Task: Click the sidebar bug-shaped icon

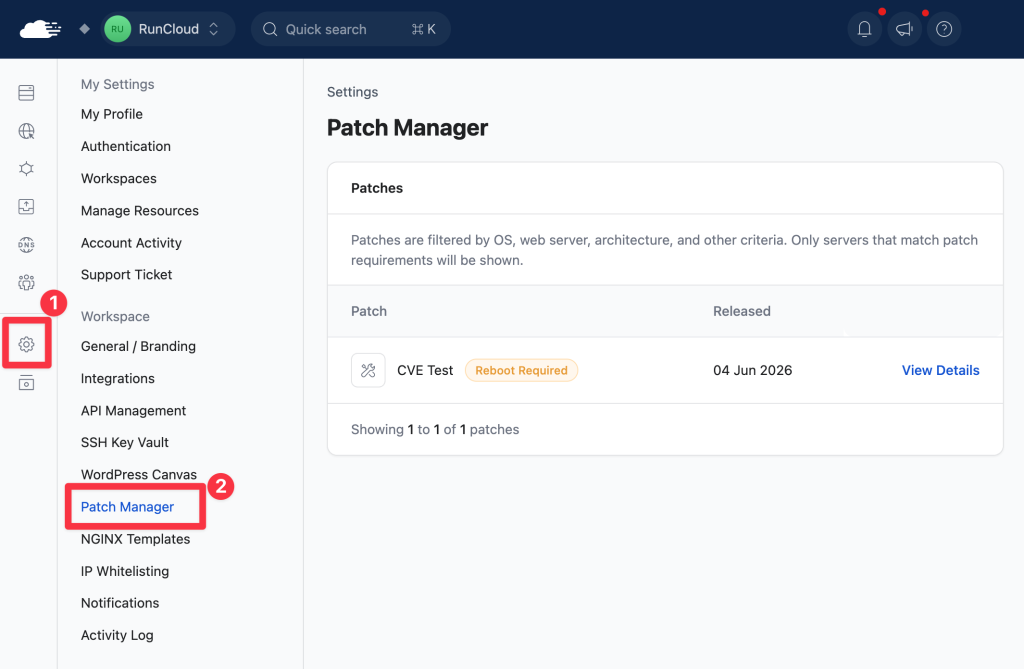Action: [x=26, y=169]
